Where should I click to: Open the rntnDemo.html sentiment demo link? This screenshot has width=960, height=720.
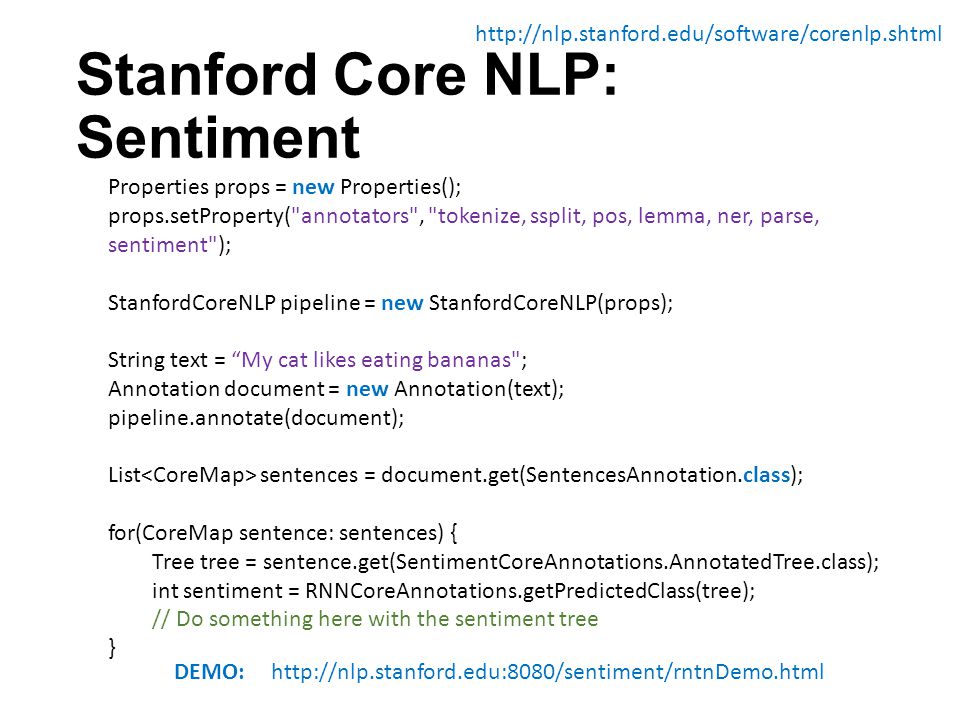tap(547, 672)
